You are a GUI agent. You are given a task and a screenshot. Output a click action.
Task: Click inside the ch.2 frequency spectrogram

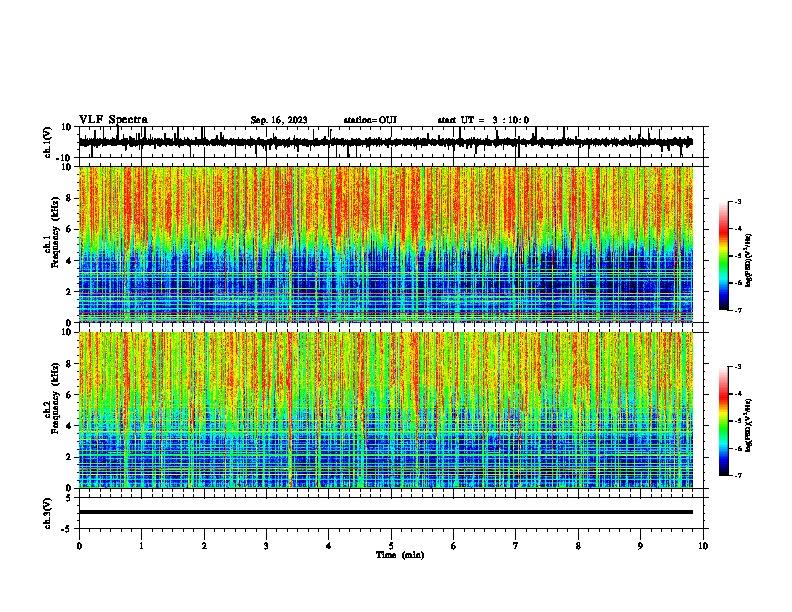(x=386, y=410)
